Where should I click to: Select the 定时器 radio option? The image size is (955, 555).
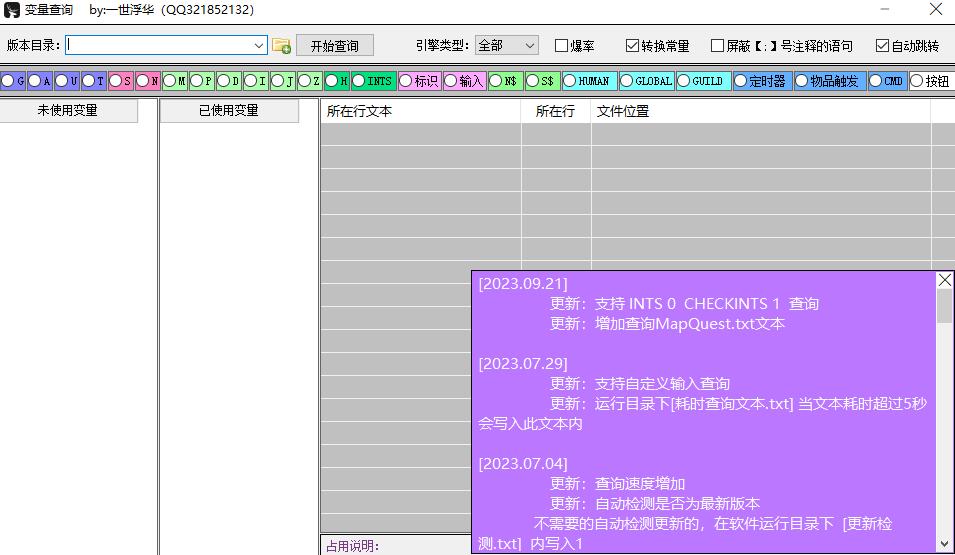(x=741, y=81)
